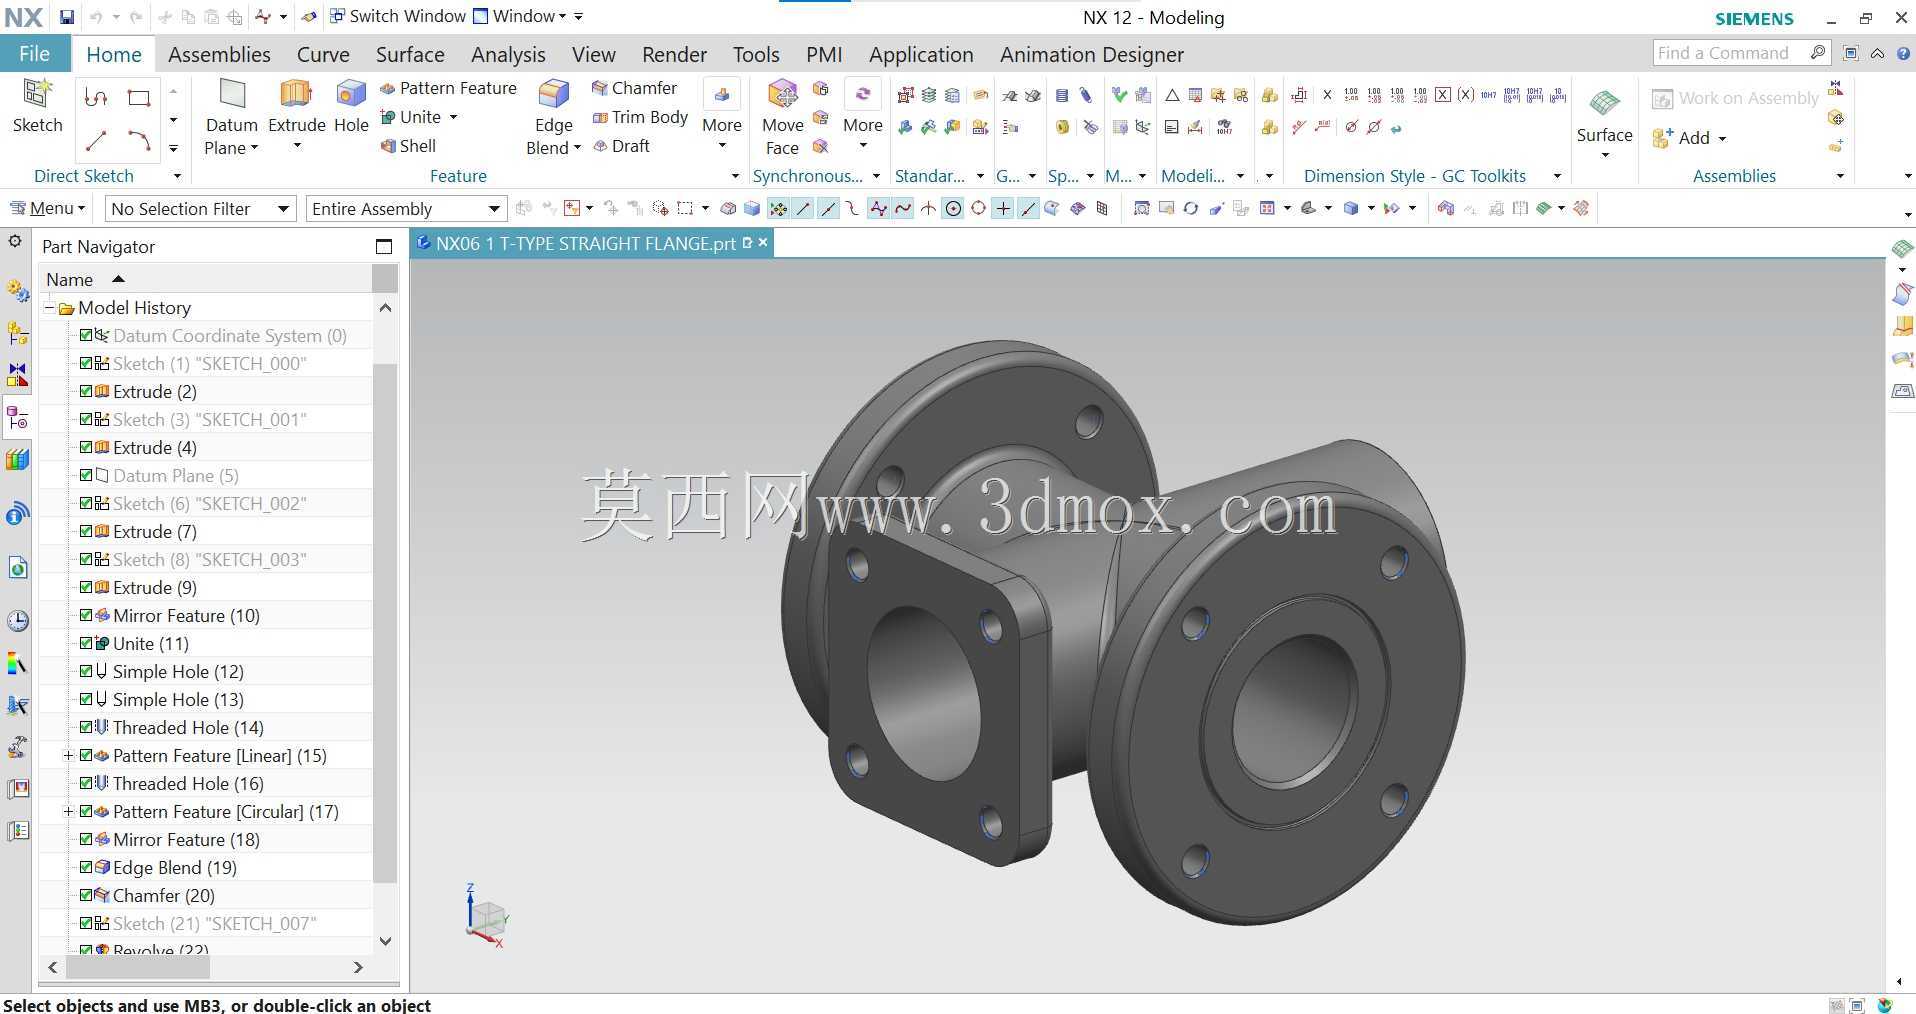Screen dimensions: 1916x1014
Task: Apply the Draft tool
Action: pos(621,146)
